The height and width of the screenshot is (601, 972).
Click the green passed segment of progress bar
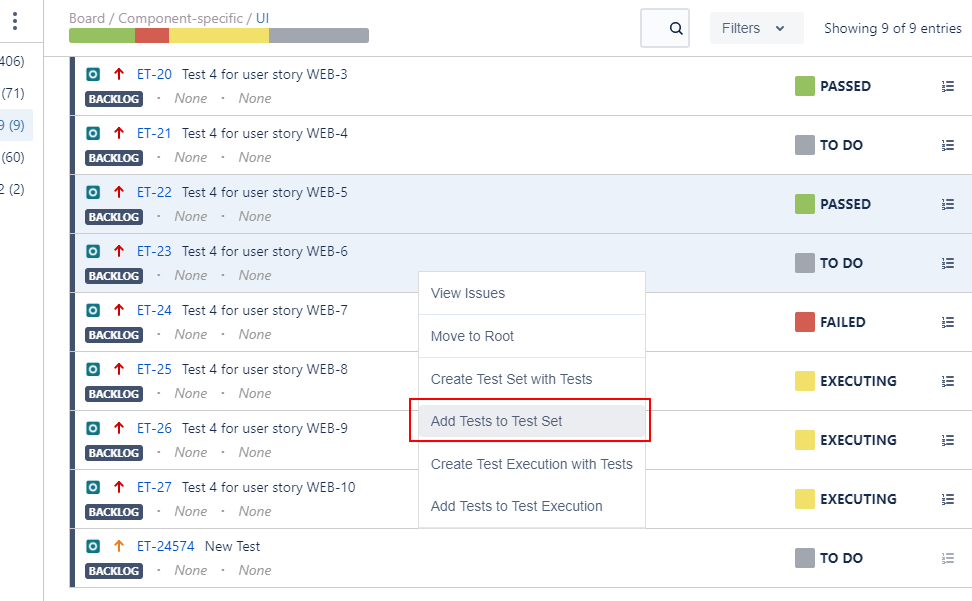point(102,35)
